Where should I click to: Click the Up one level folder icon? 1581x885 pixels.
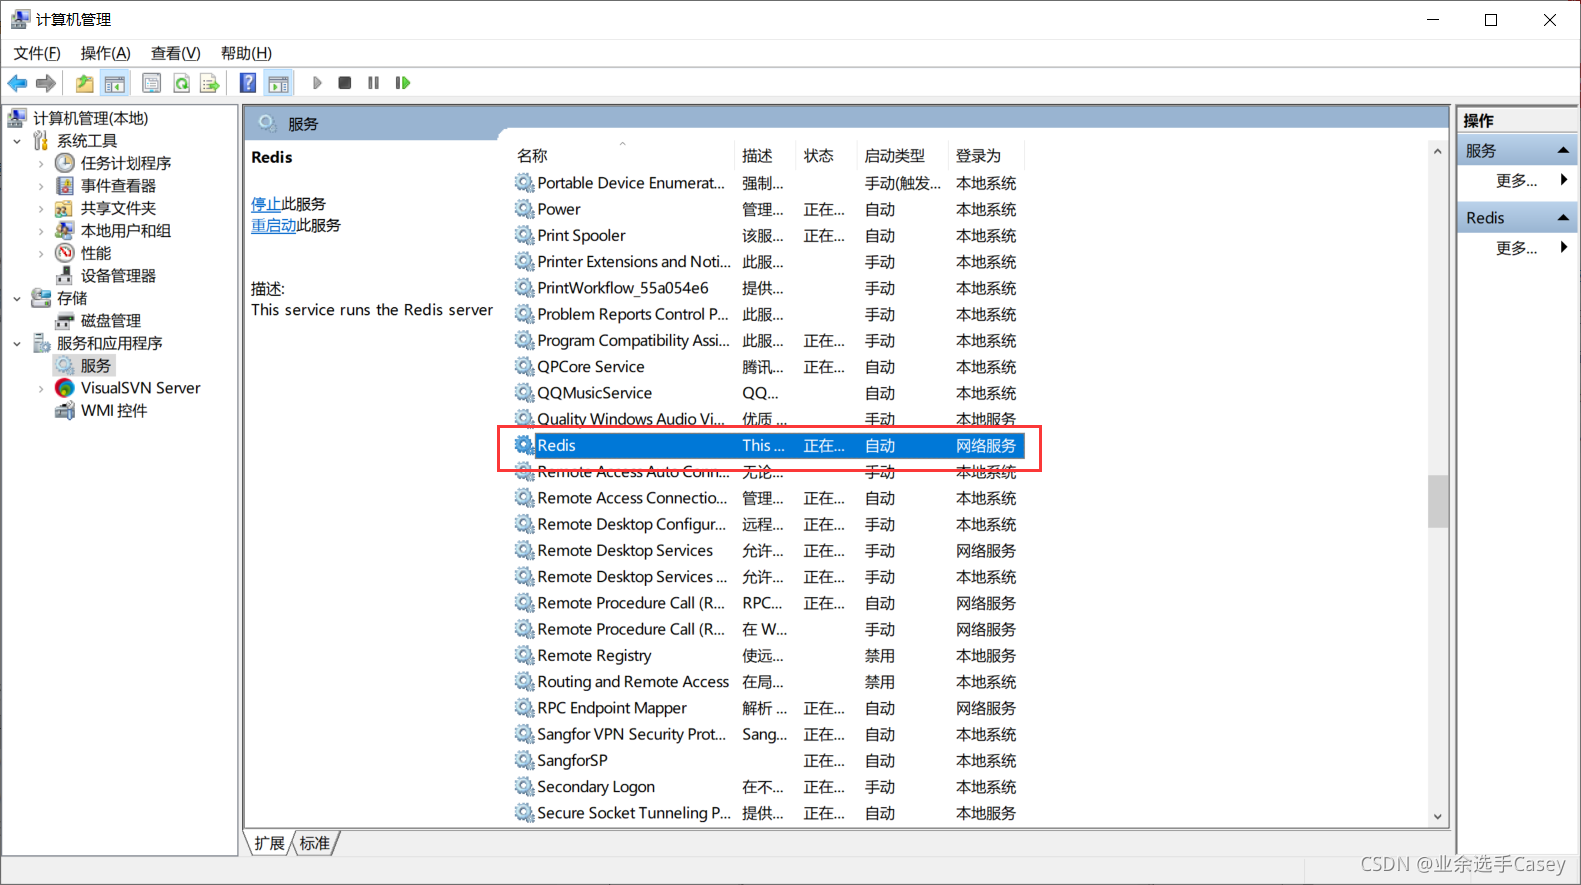pyautogui.click(x=85, y=83)
